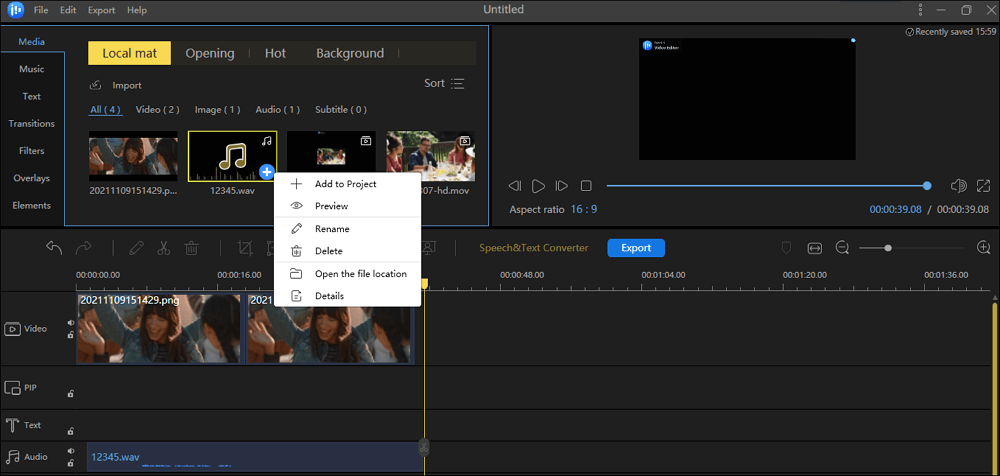Click the timeline zoom slider handle

coord(888,248)
